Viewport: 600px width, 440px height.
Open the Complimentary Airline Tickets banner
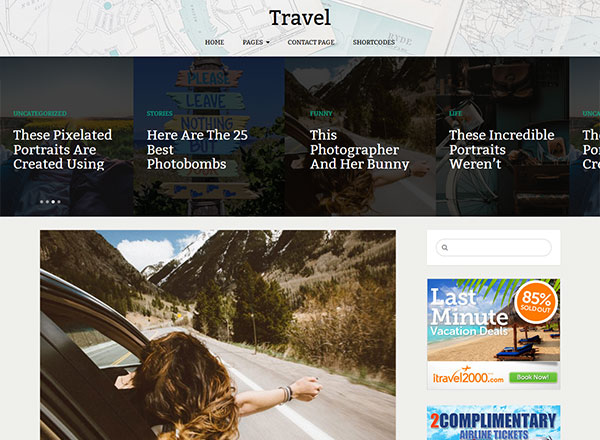tap(494, 423)
